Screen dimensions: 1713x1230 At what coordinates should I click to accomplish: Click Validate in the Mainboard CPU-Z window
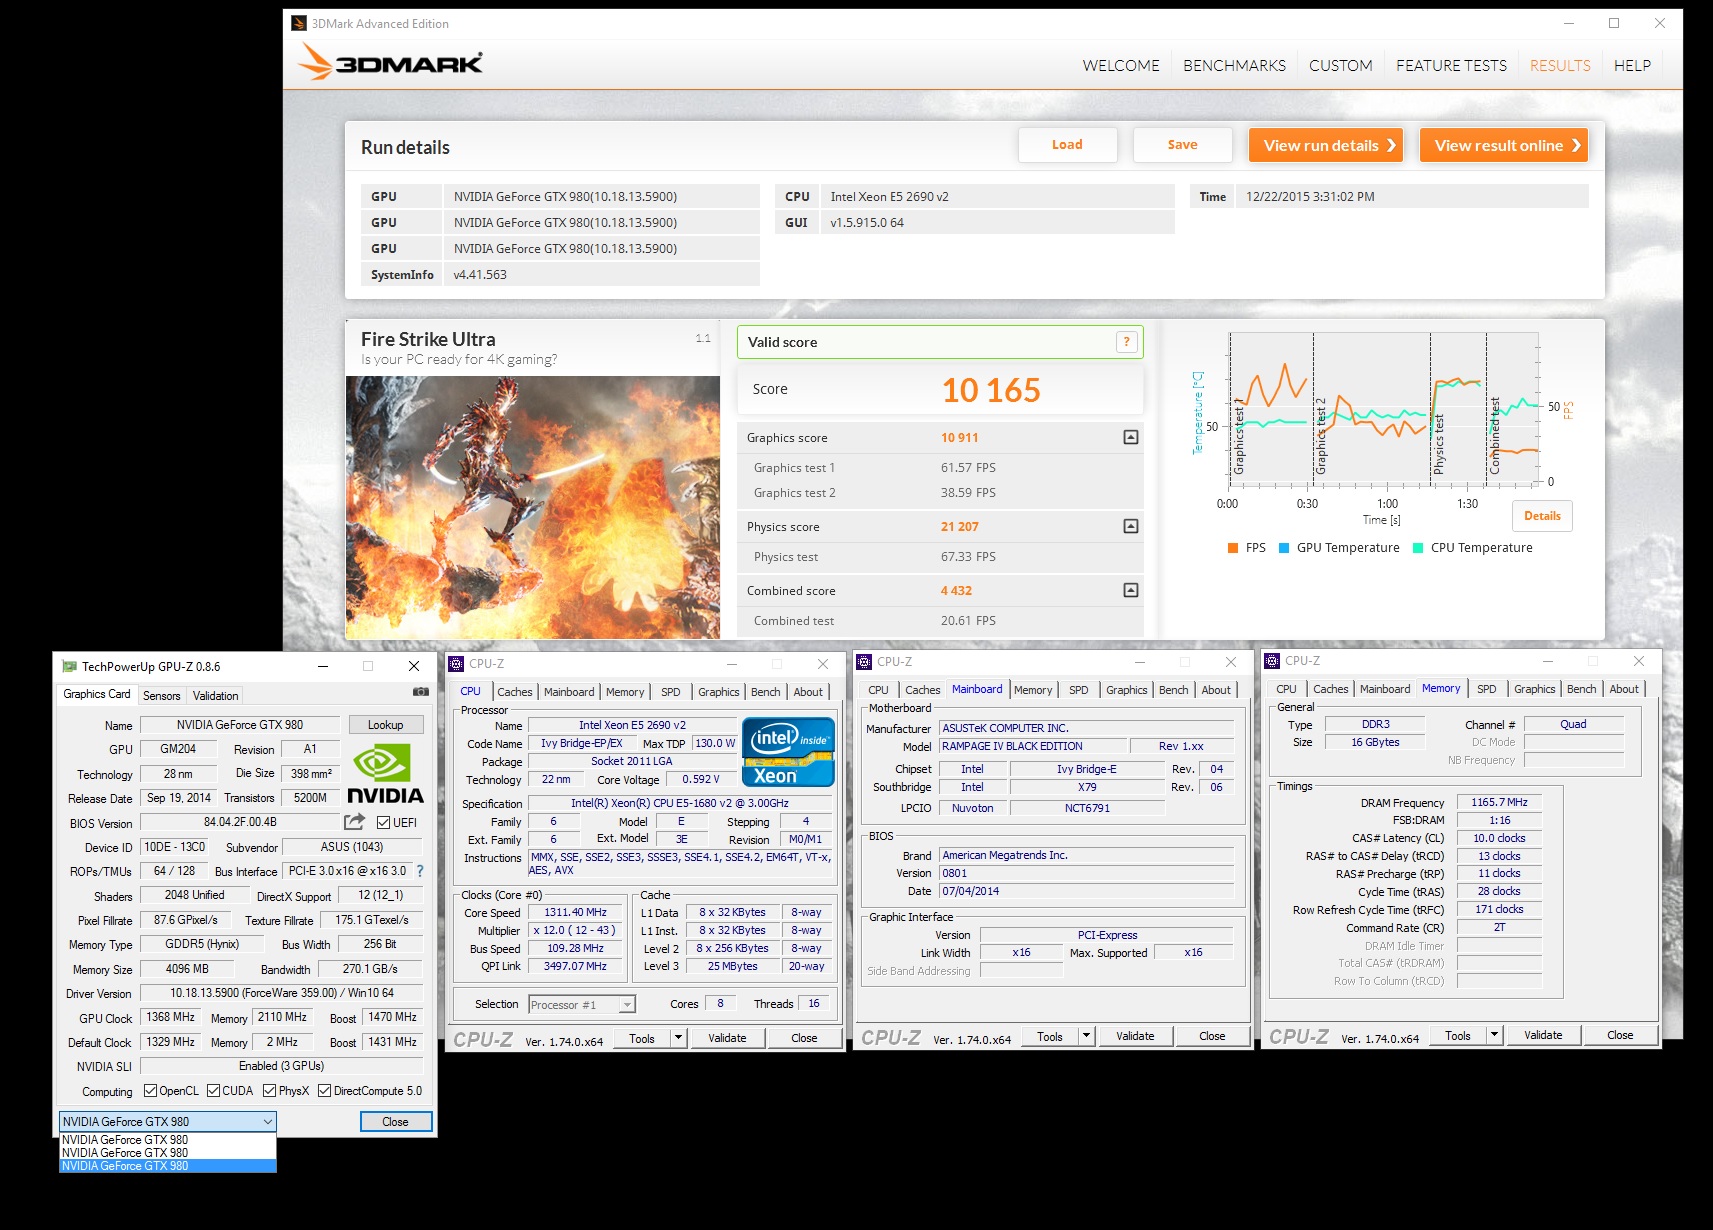(x=1135, y=1036)
